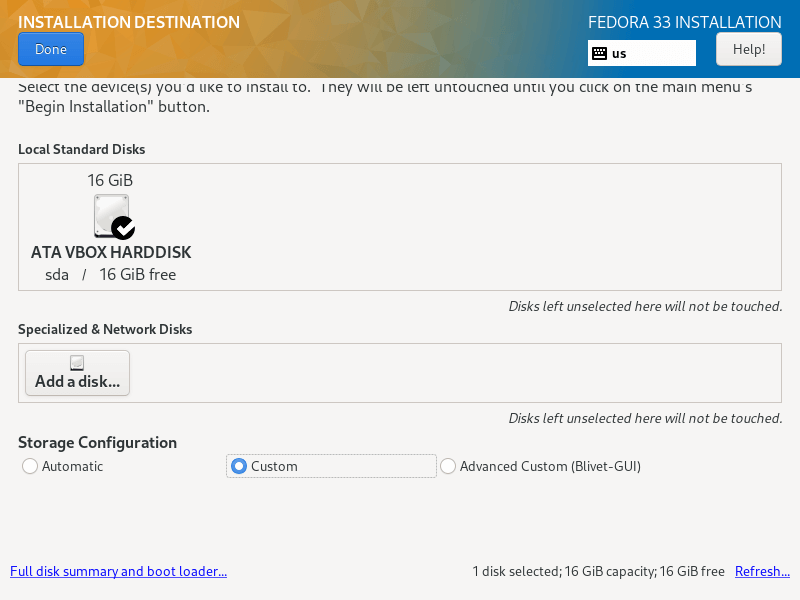This screenshot has height=600, width=800.
Task: Open the Help! button
Action: tap(748, 49)
